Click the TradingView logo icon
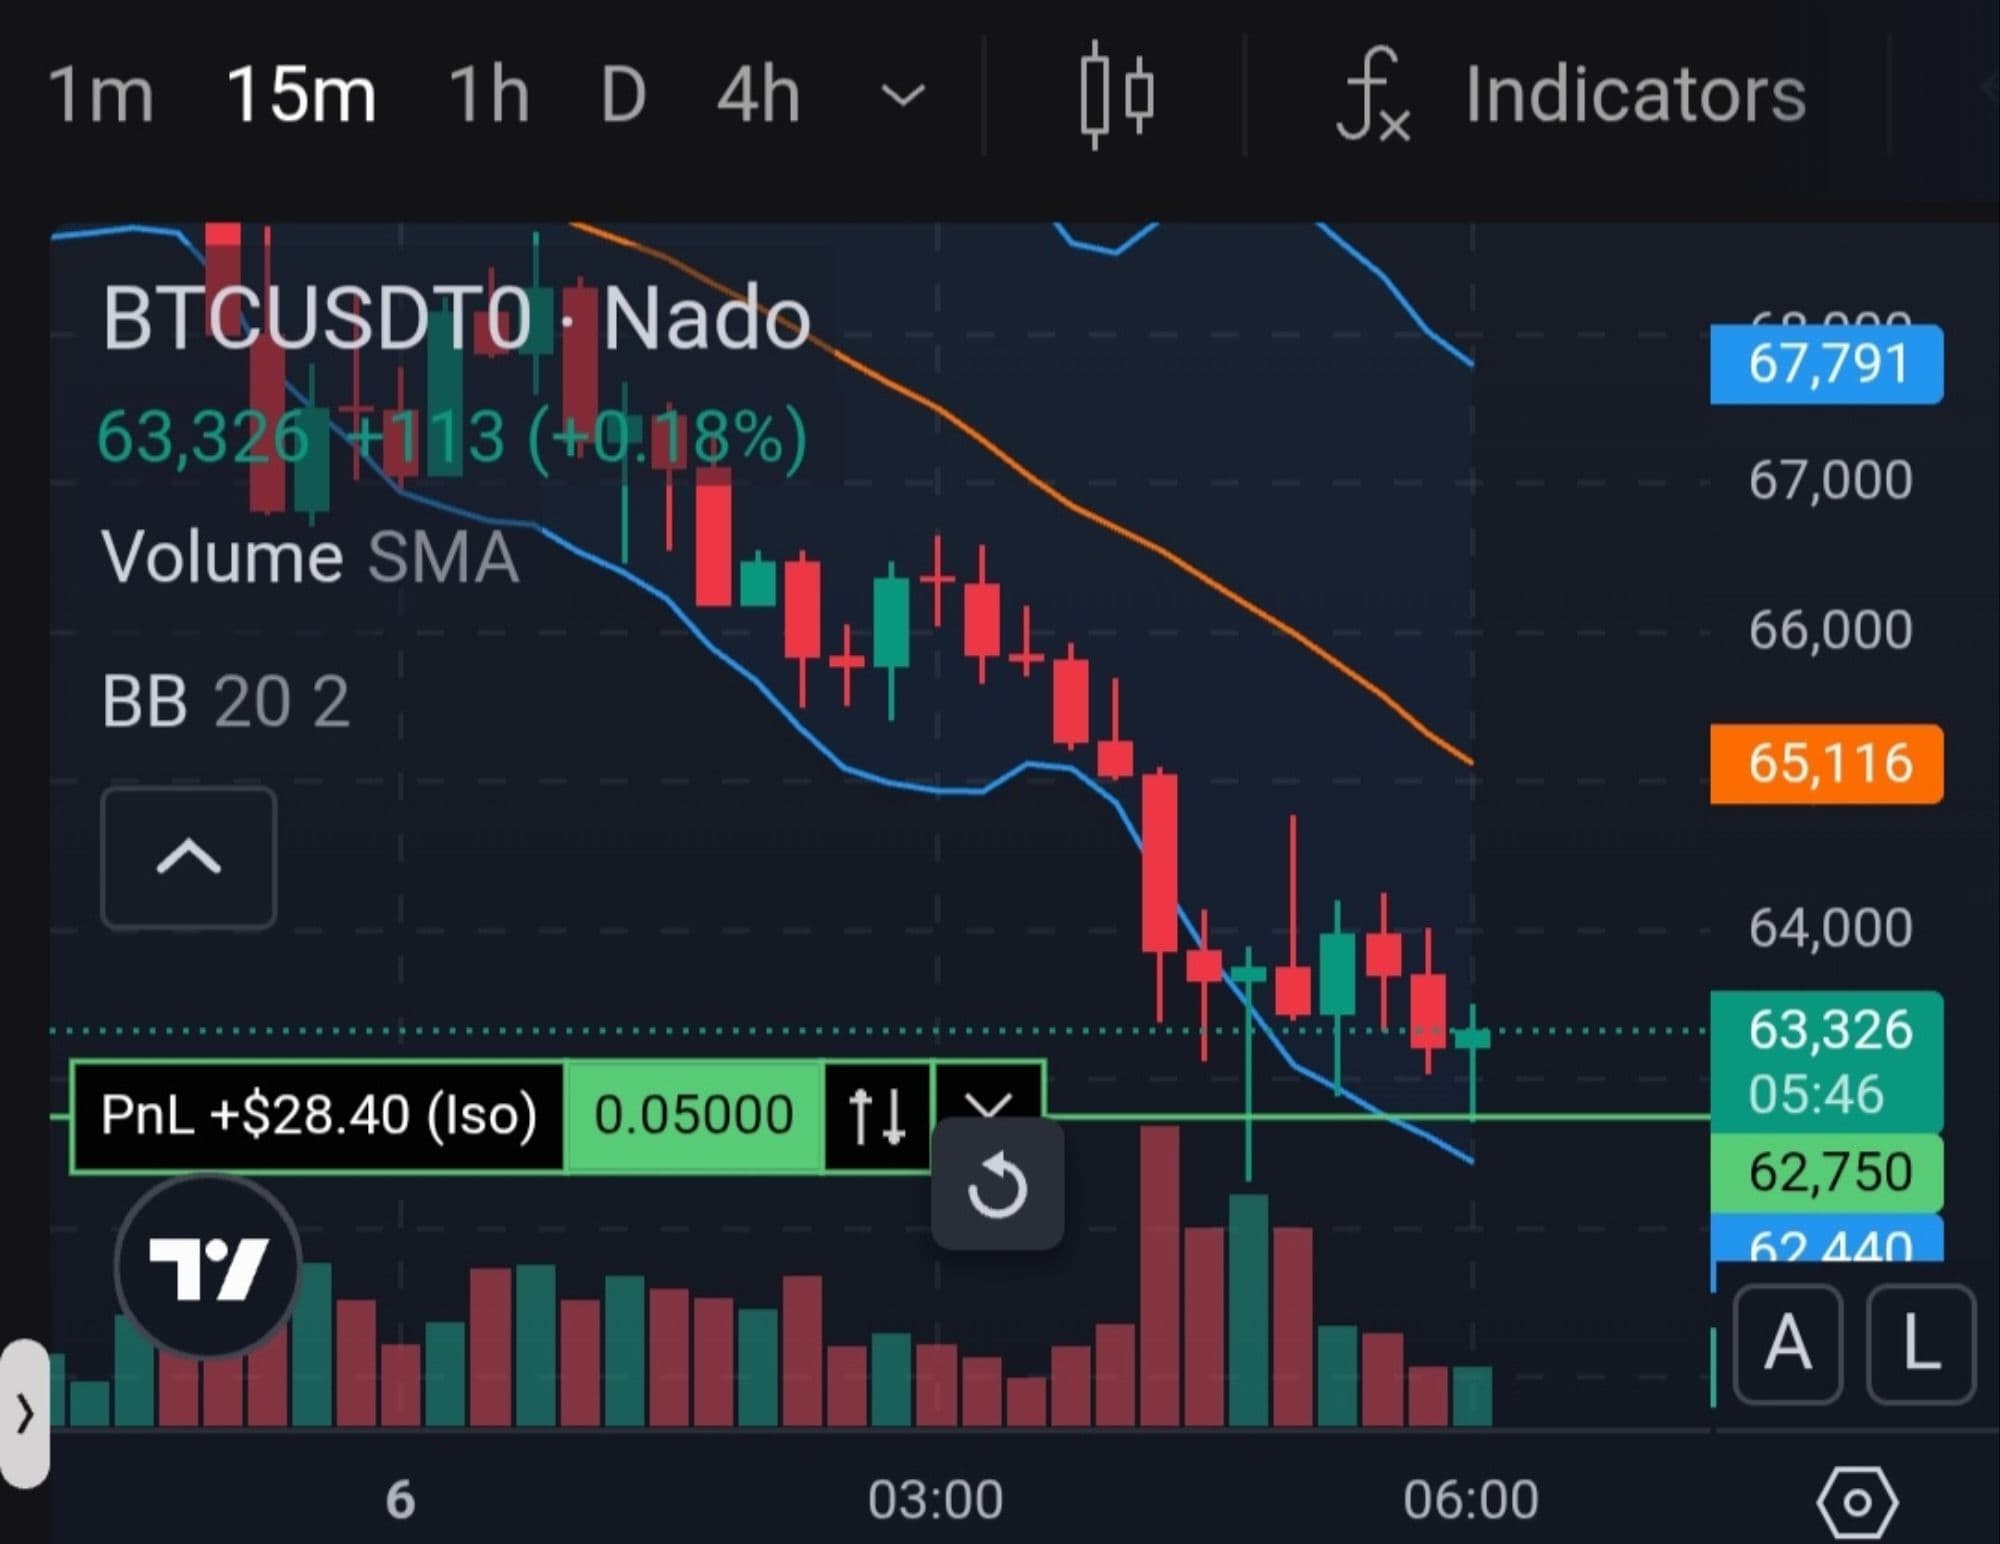 pos(208,1267)
